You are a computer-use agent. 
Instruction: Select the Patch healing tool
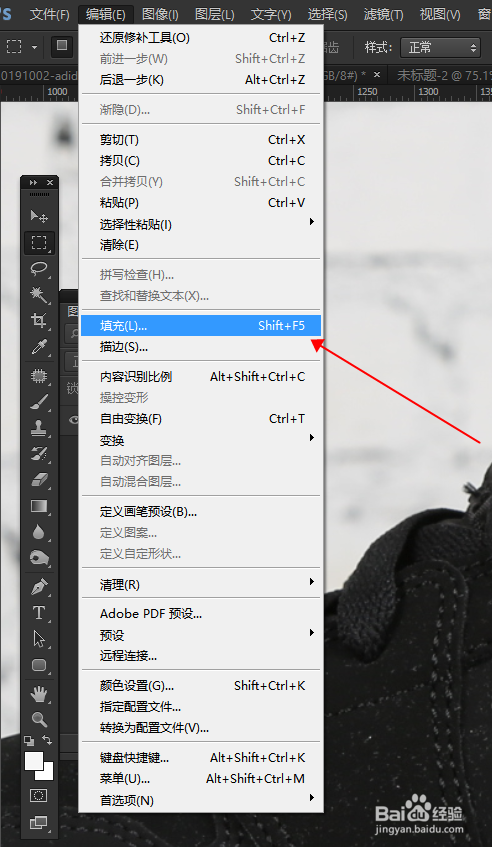39,376
